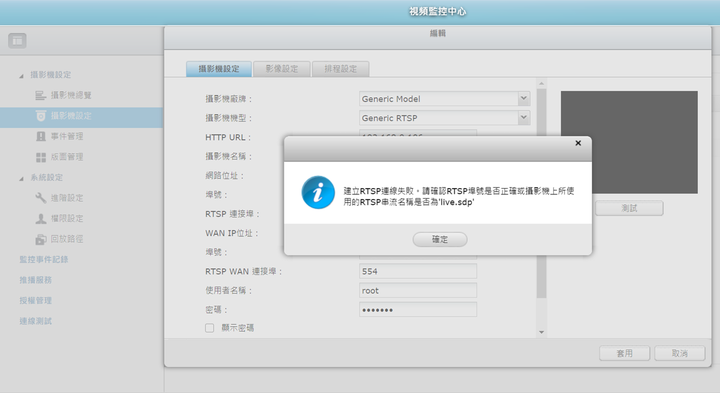
Task: Apply settings with 套用 button
Action: point(624,353)
